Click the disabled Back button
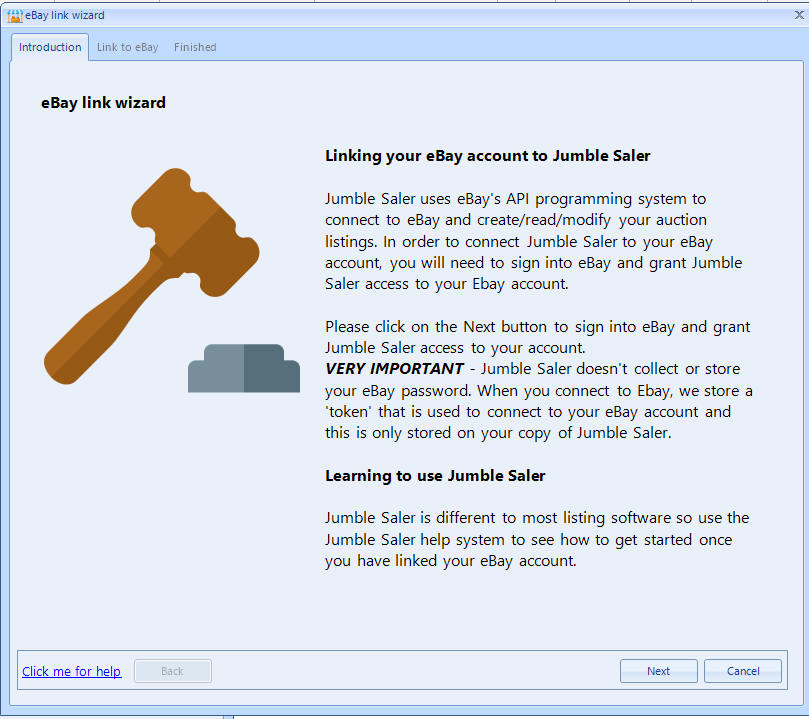Viewport: 809px width, 719px height. point(172,671)
